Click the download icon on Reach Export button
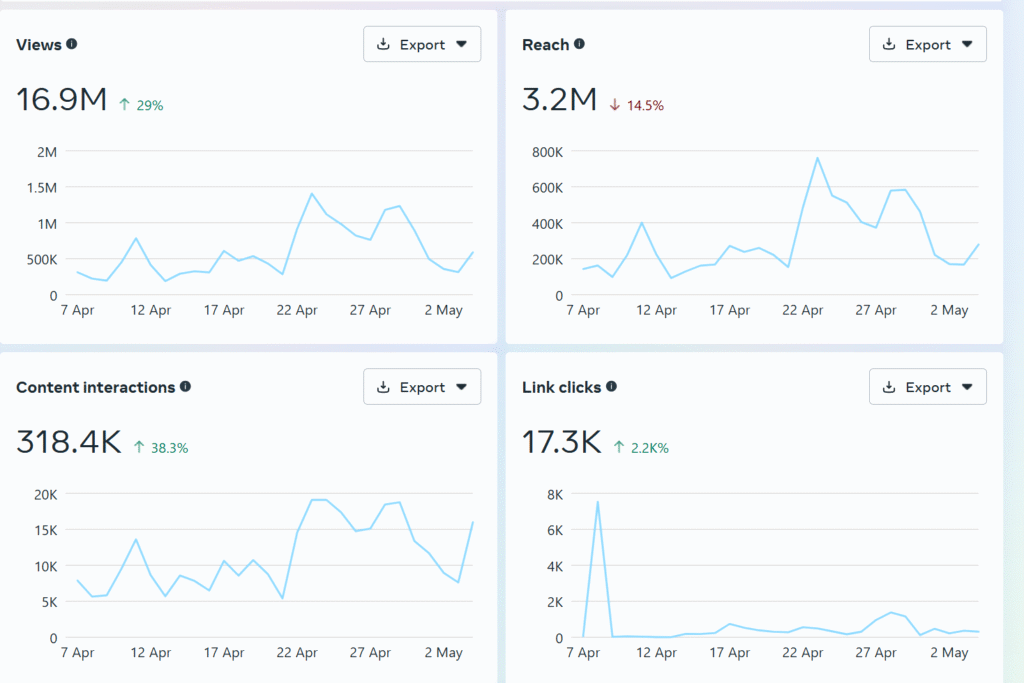 [889, 44]
